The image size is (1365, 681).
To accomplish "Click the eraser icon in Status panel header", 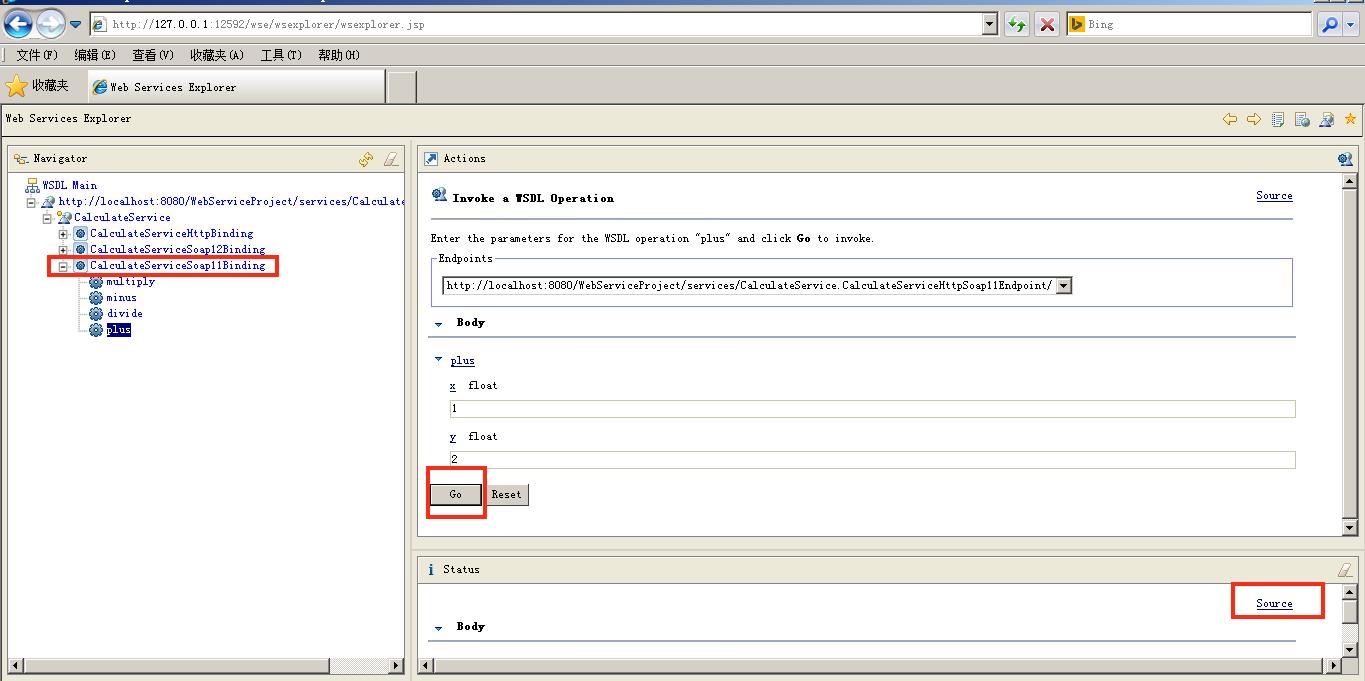I will (x=1345, y=570).
